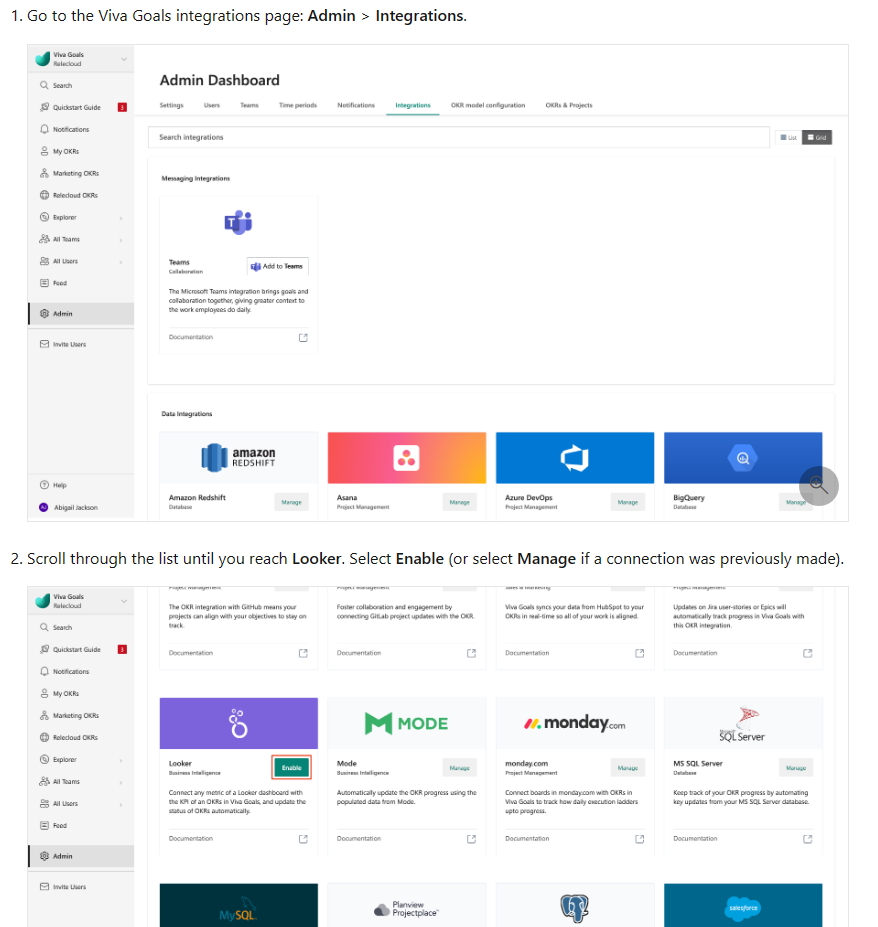
Task: Click Search icon in lower screenshot sidebar
Action: (44, 627)
